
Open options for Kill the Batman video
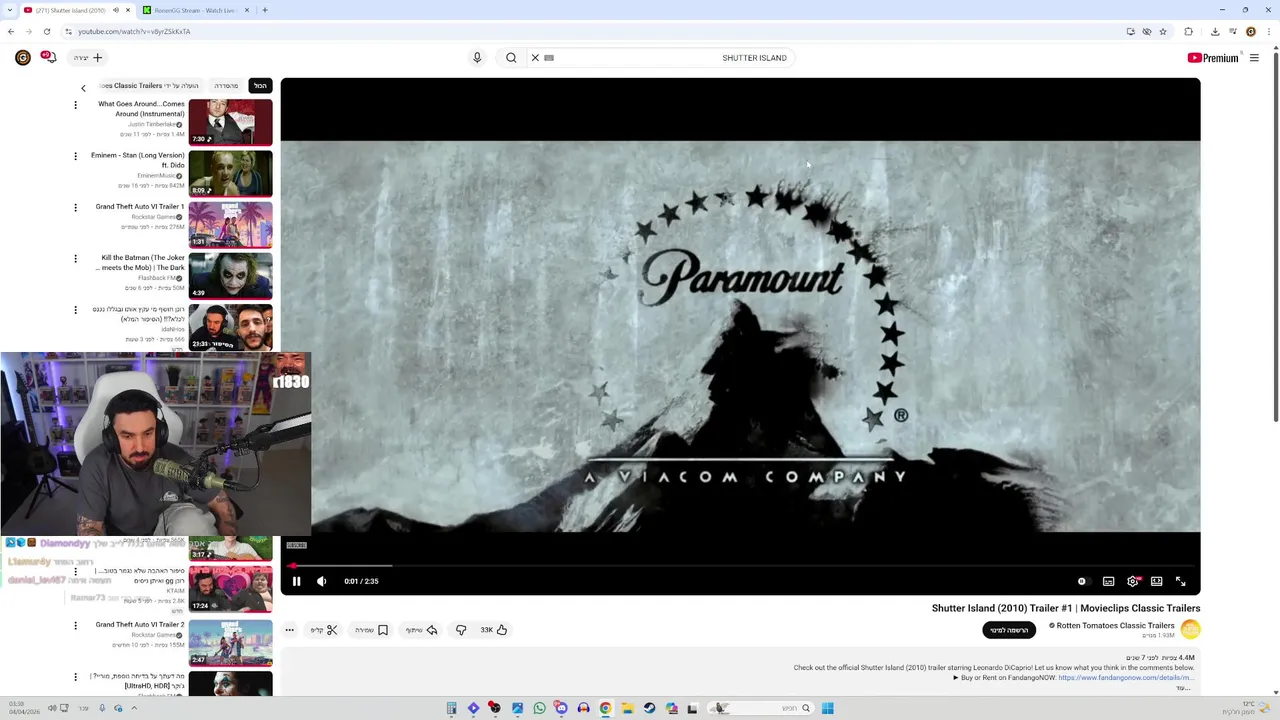click(x=75, y=258)
